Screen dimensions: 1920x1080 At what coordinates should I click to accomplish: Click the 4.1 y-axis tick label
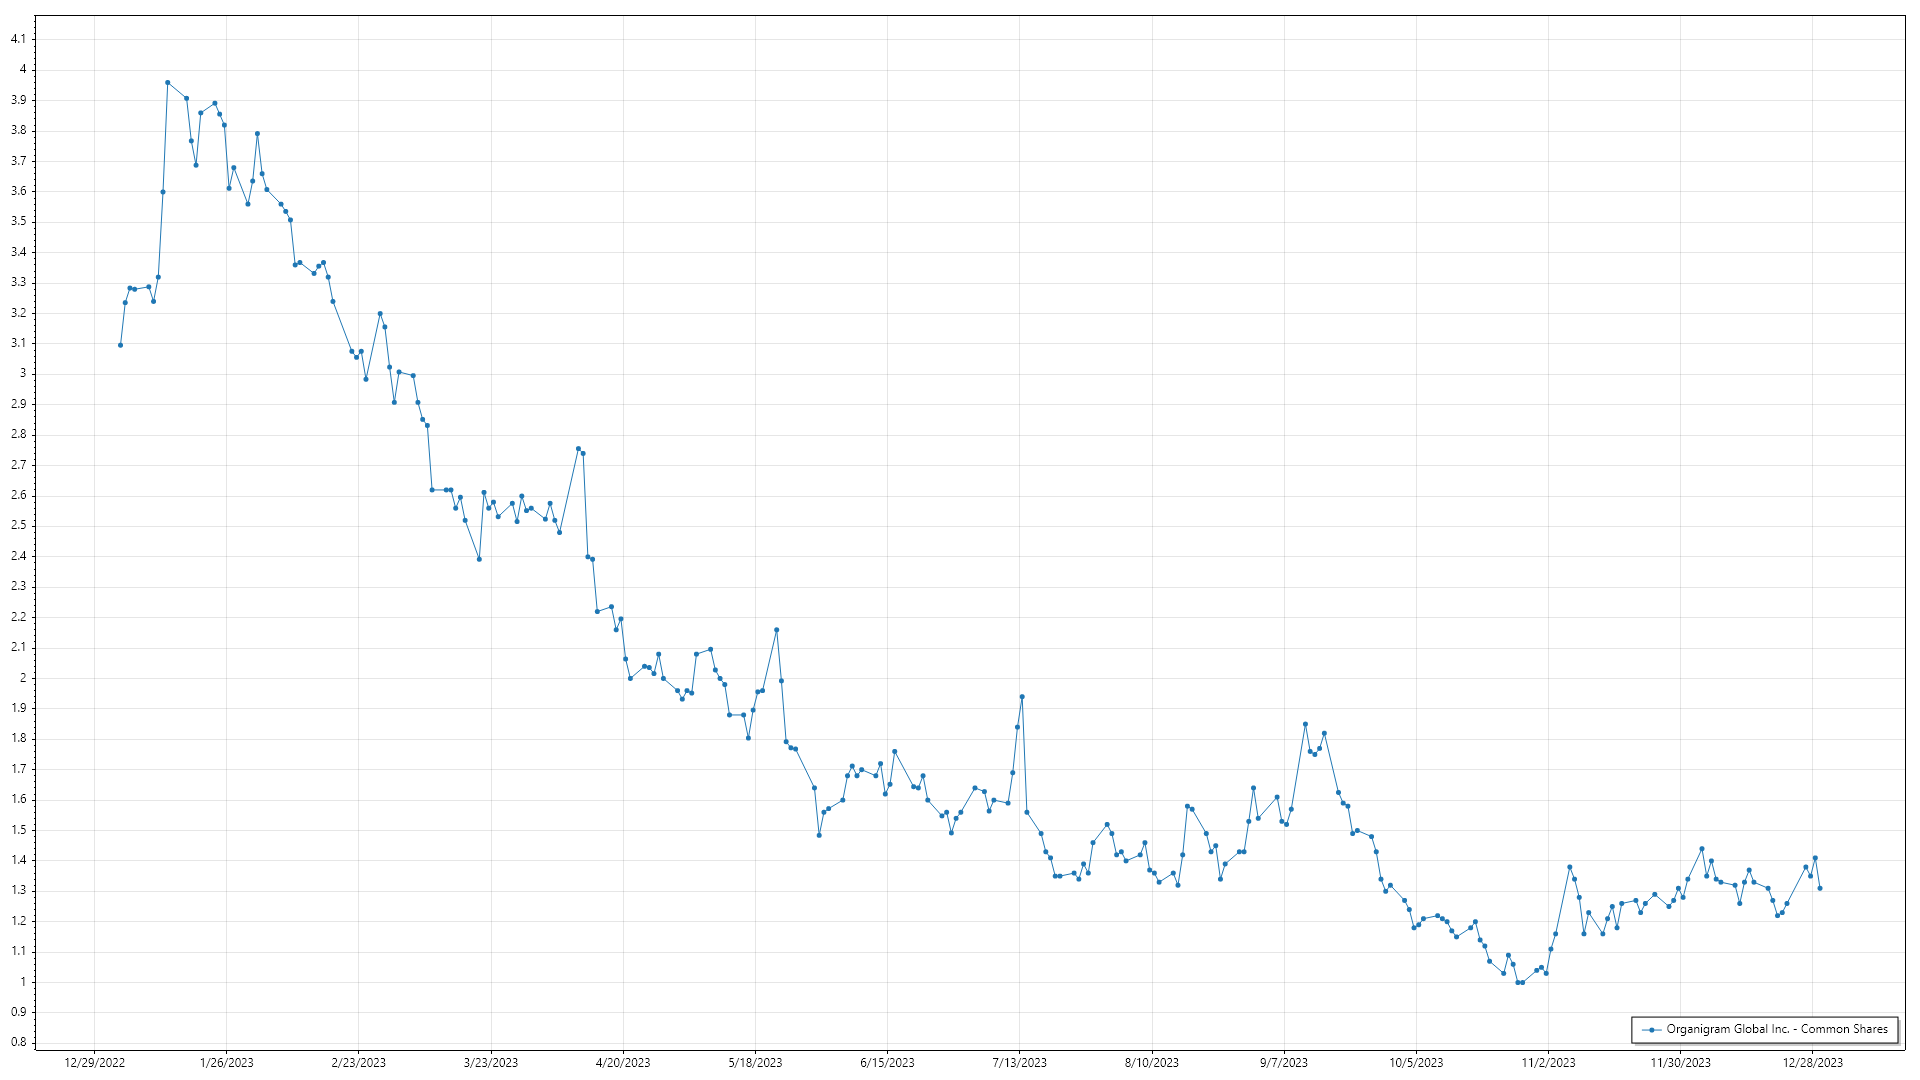click(19, 39)
